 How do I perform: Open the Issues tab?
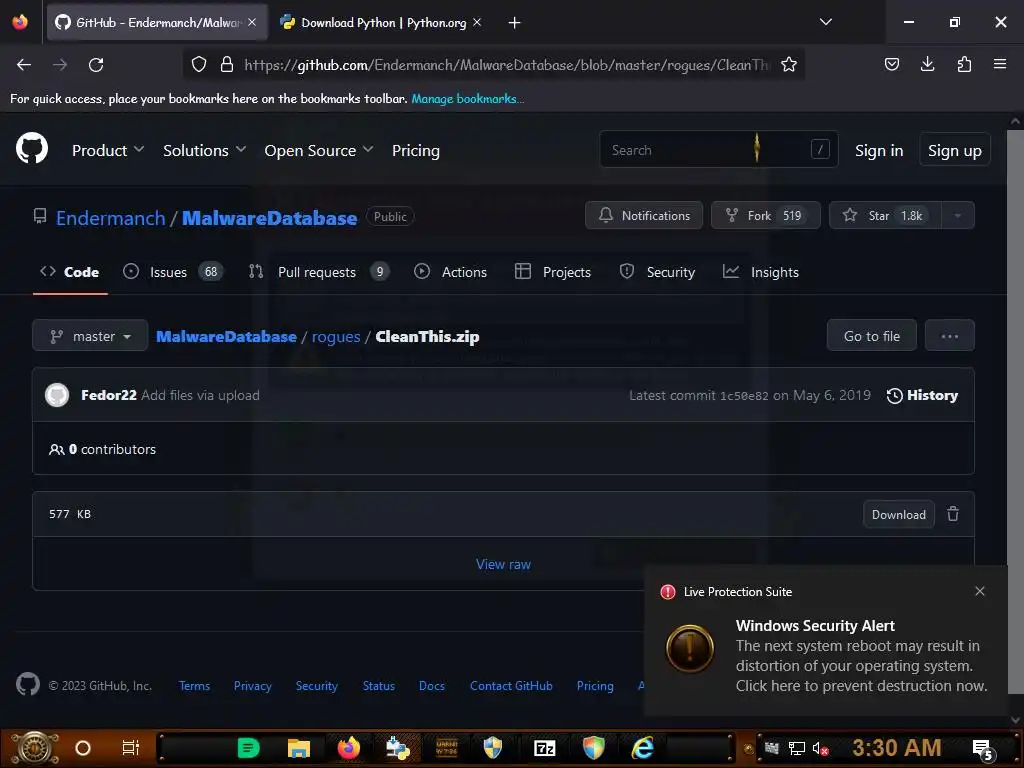[x=173, y=272]
